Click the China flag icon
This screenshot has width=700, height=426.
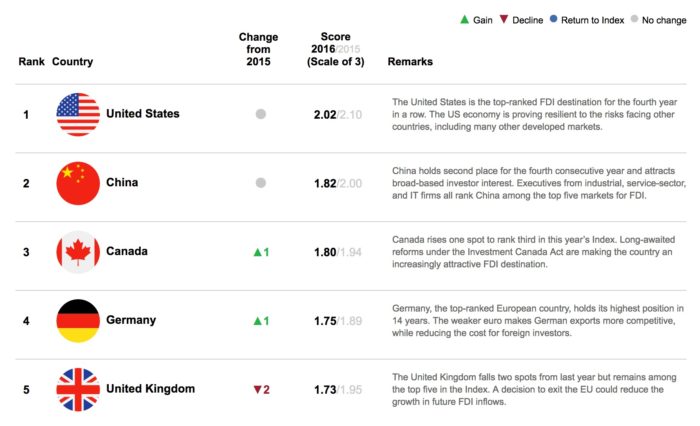pyautogui.click(x=78, y=183)
